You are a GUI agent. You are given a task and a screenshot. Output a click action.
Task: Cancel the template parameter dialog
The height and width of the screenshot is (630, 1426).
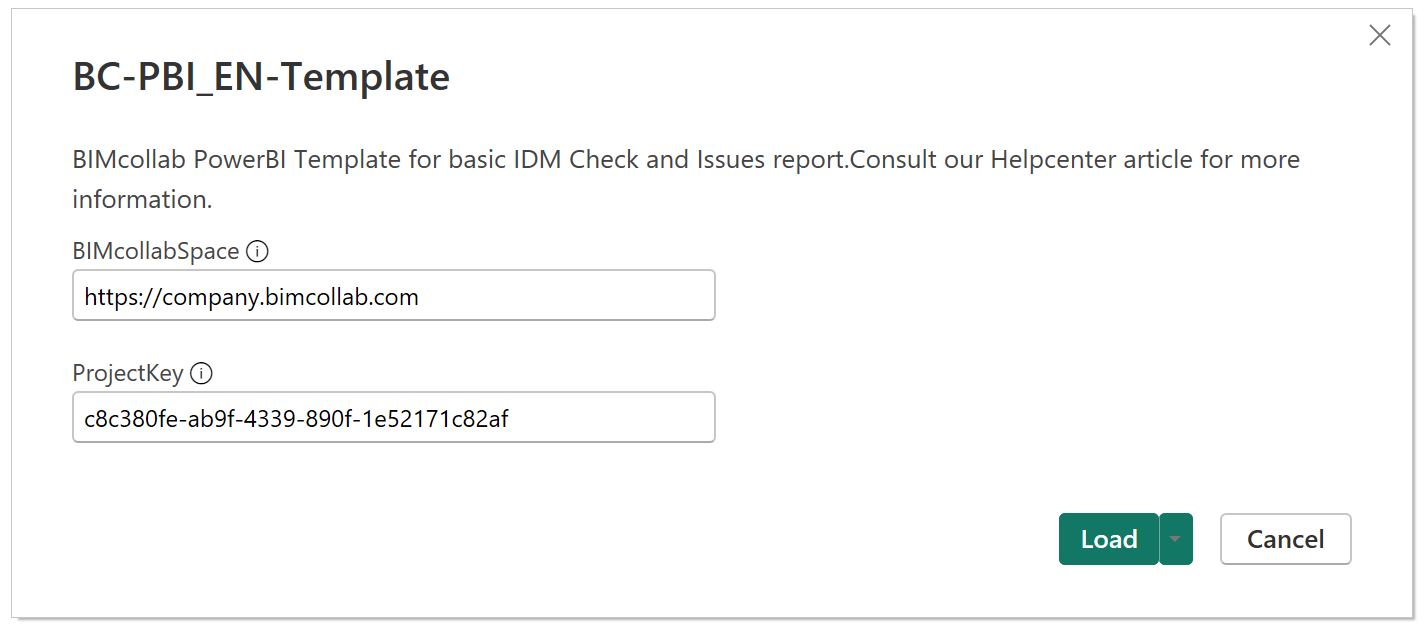(x=1285, y=539)
